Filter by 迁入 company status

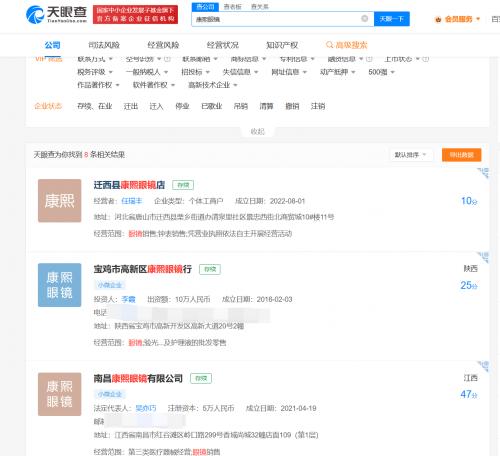(156, 106)
